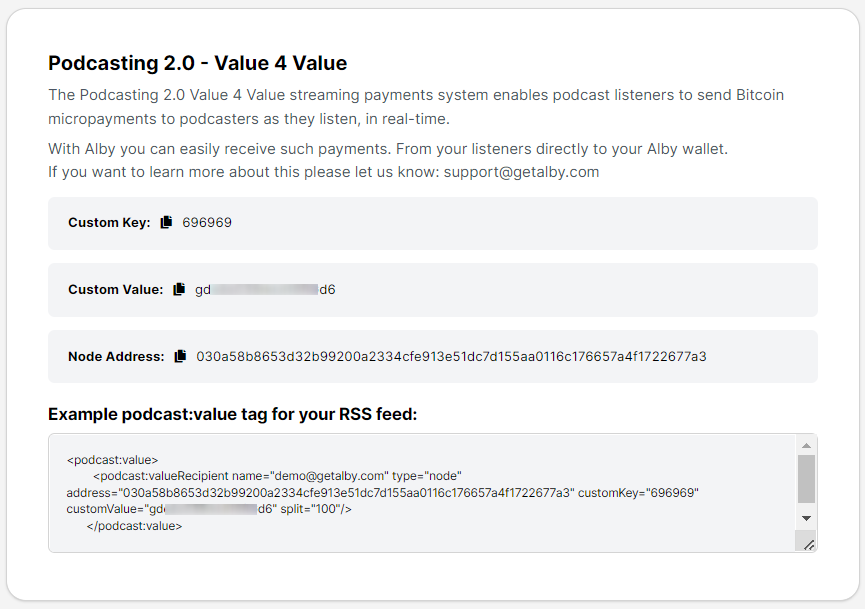Click support@getalby.com email address
865x609 pixels.
(521, 172)
